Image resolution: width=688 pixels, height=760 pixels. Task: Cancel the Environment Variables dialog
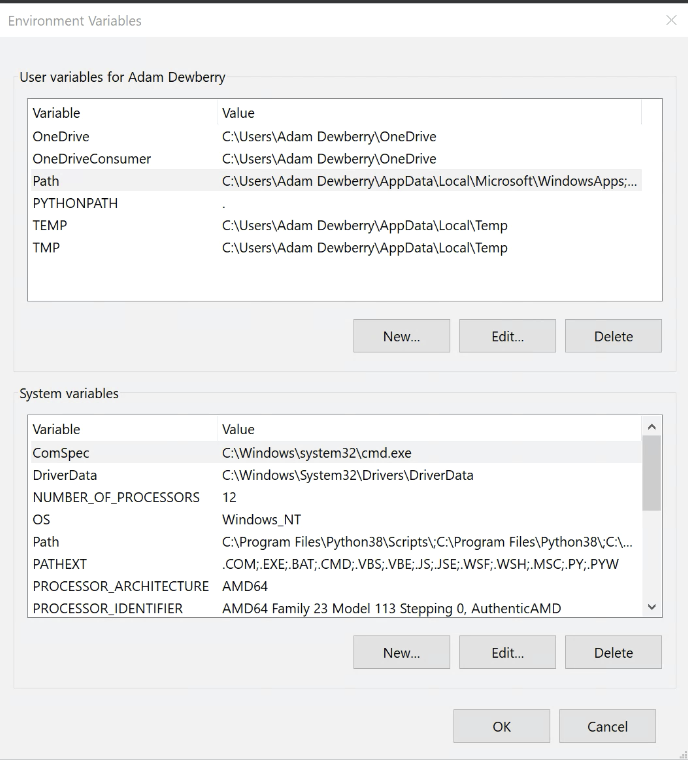607,726
